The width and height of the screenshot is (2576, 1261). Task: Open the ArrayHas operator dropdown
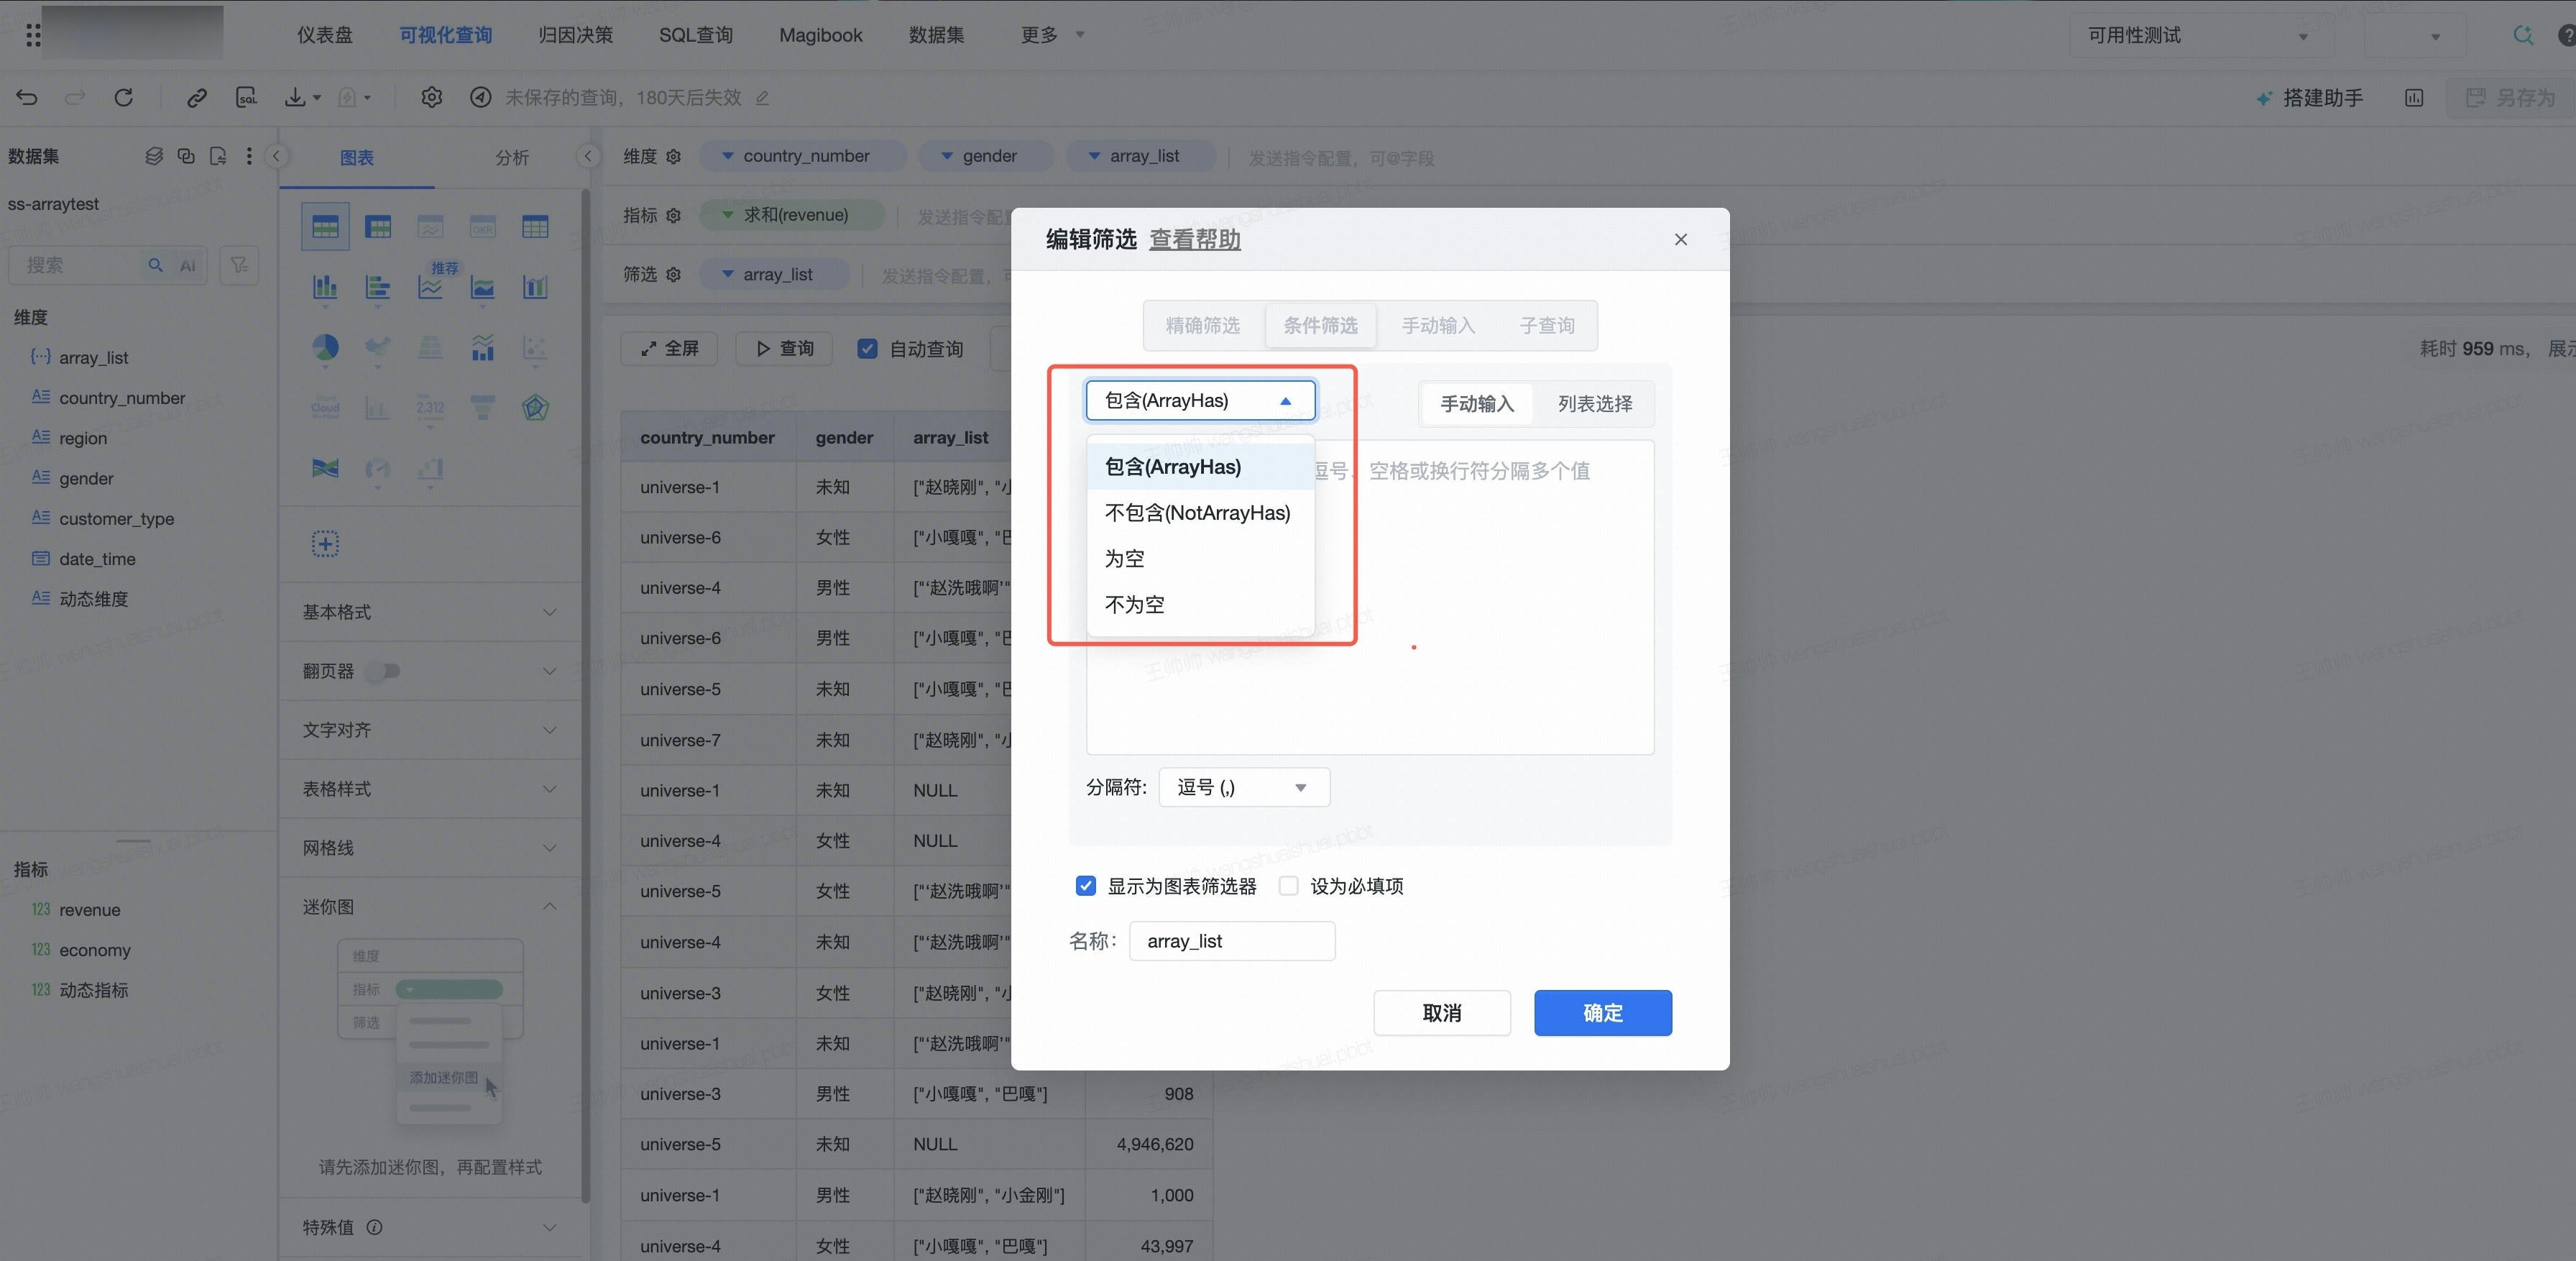point(1200,401)
